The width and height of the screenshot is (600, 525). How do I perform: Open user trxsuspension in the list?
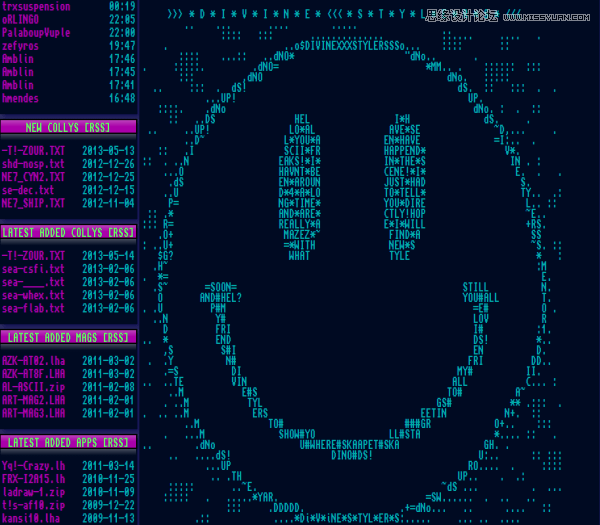(36, 7)
